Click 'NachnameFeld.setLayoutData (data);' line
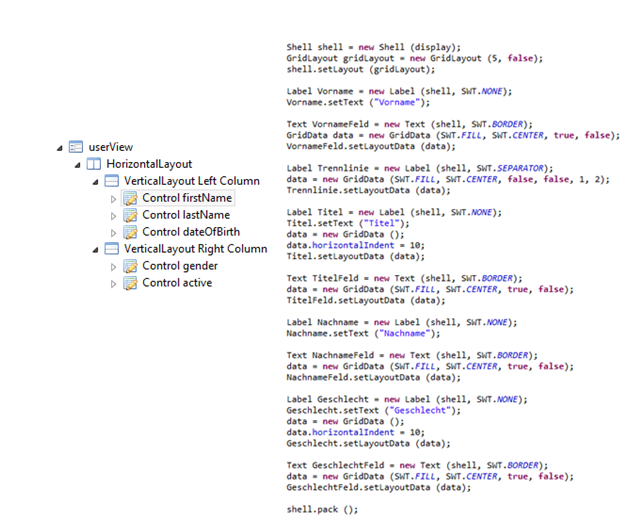This screenshot has height=523, width=628. pyautogui.click(x=374, y=377)
